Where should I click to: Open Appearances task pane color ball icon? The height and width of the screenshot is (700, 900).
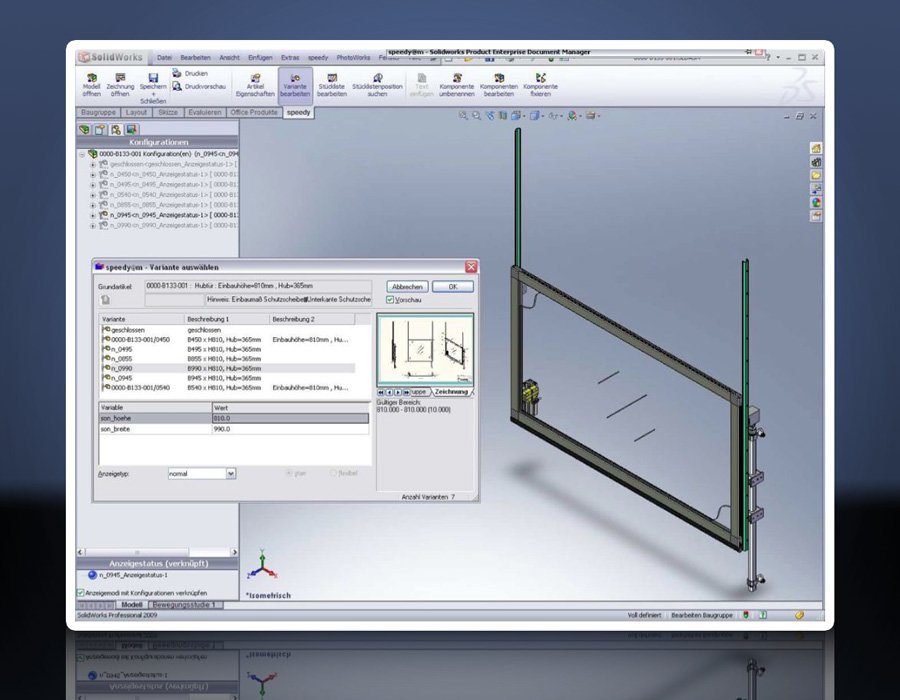(x=816, y=203)
